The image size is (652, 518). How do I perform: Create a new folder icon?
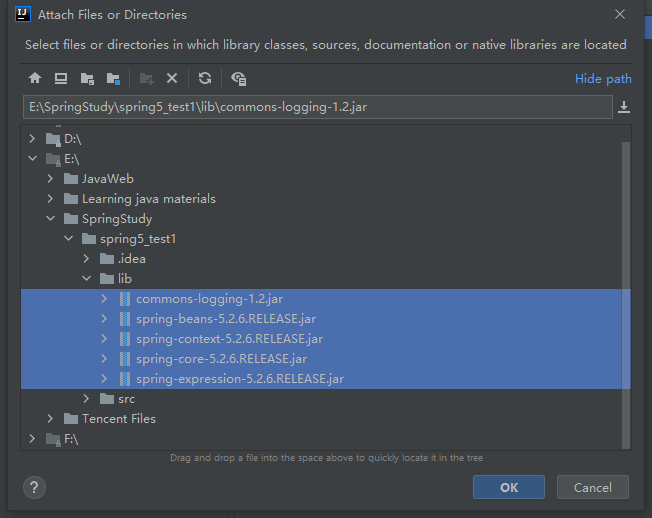pos(146,78)
